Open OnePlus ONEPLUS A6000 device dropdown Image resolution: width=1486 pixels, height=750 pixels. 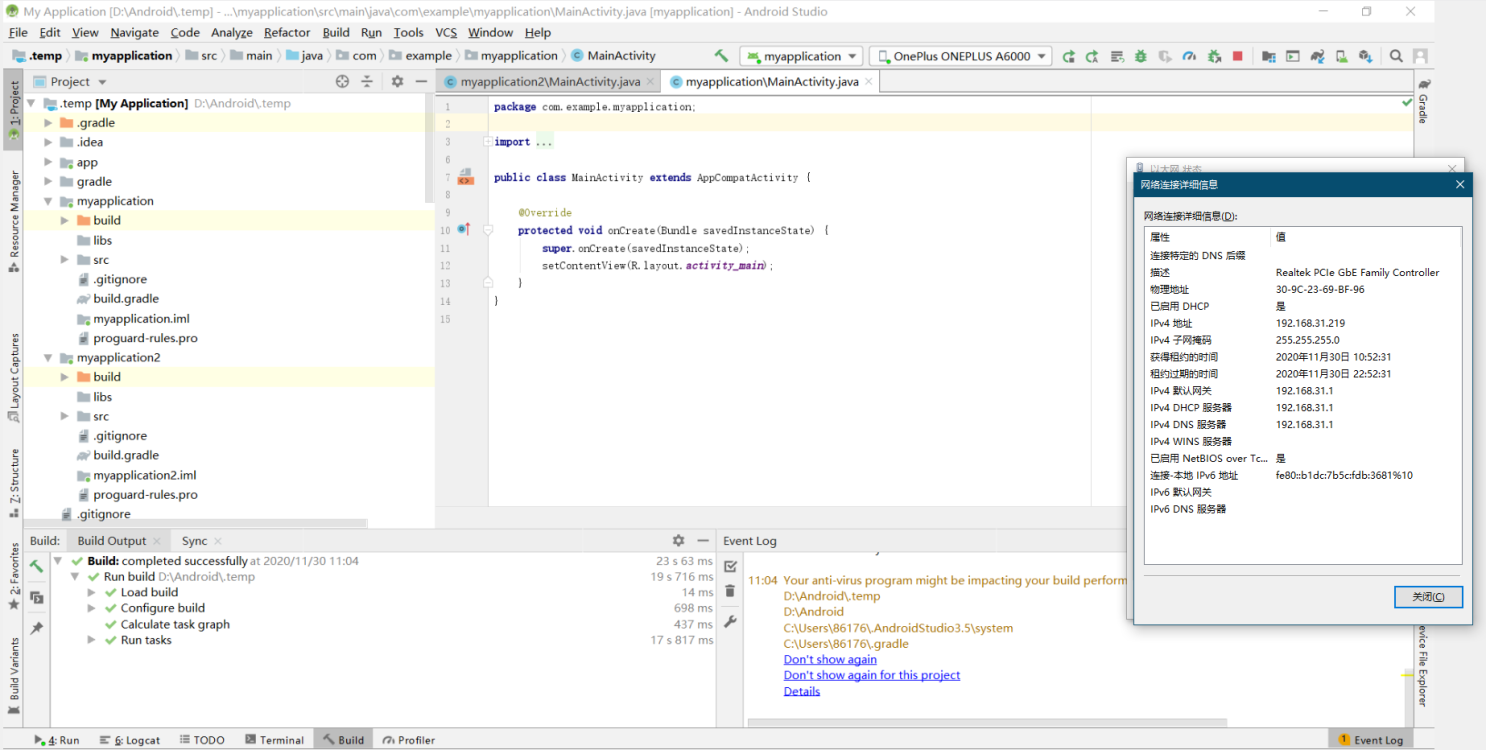pyautogui.click(x=961, y=56)
